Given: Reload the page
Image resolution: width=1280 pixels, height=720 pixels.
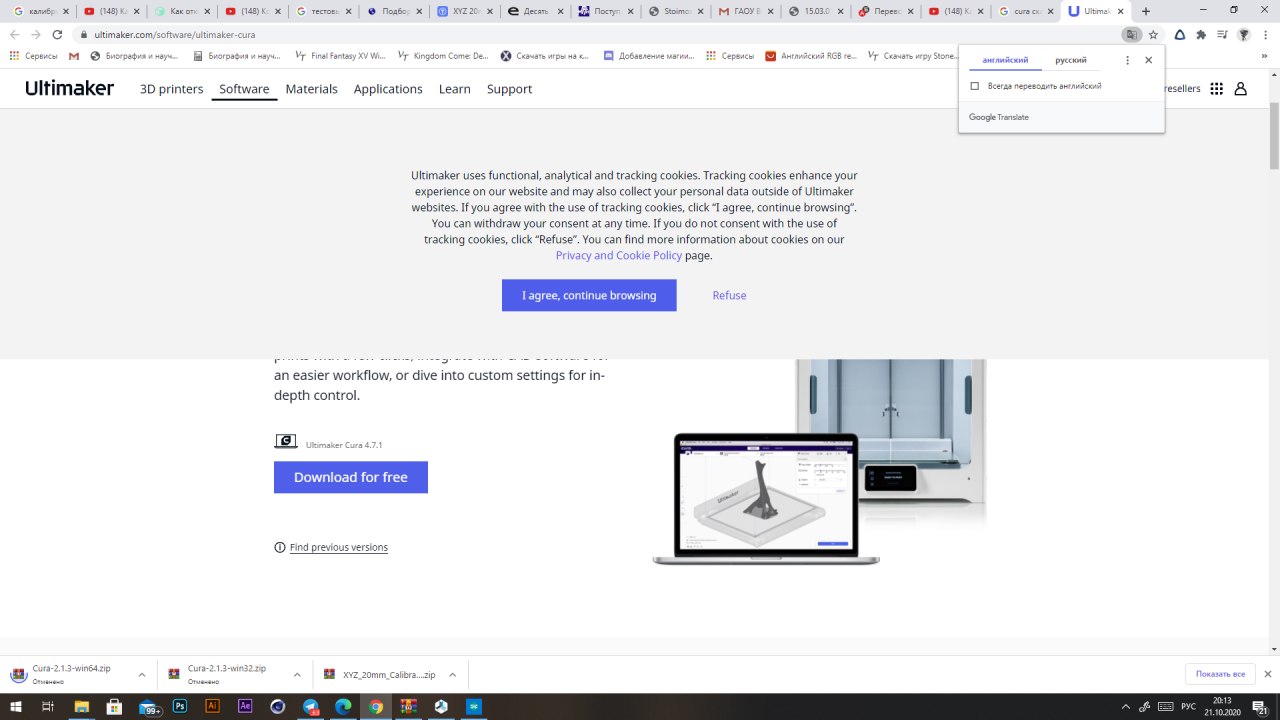Looking at the screenshot, I should tap(57, 34).
